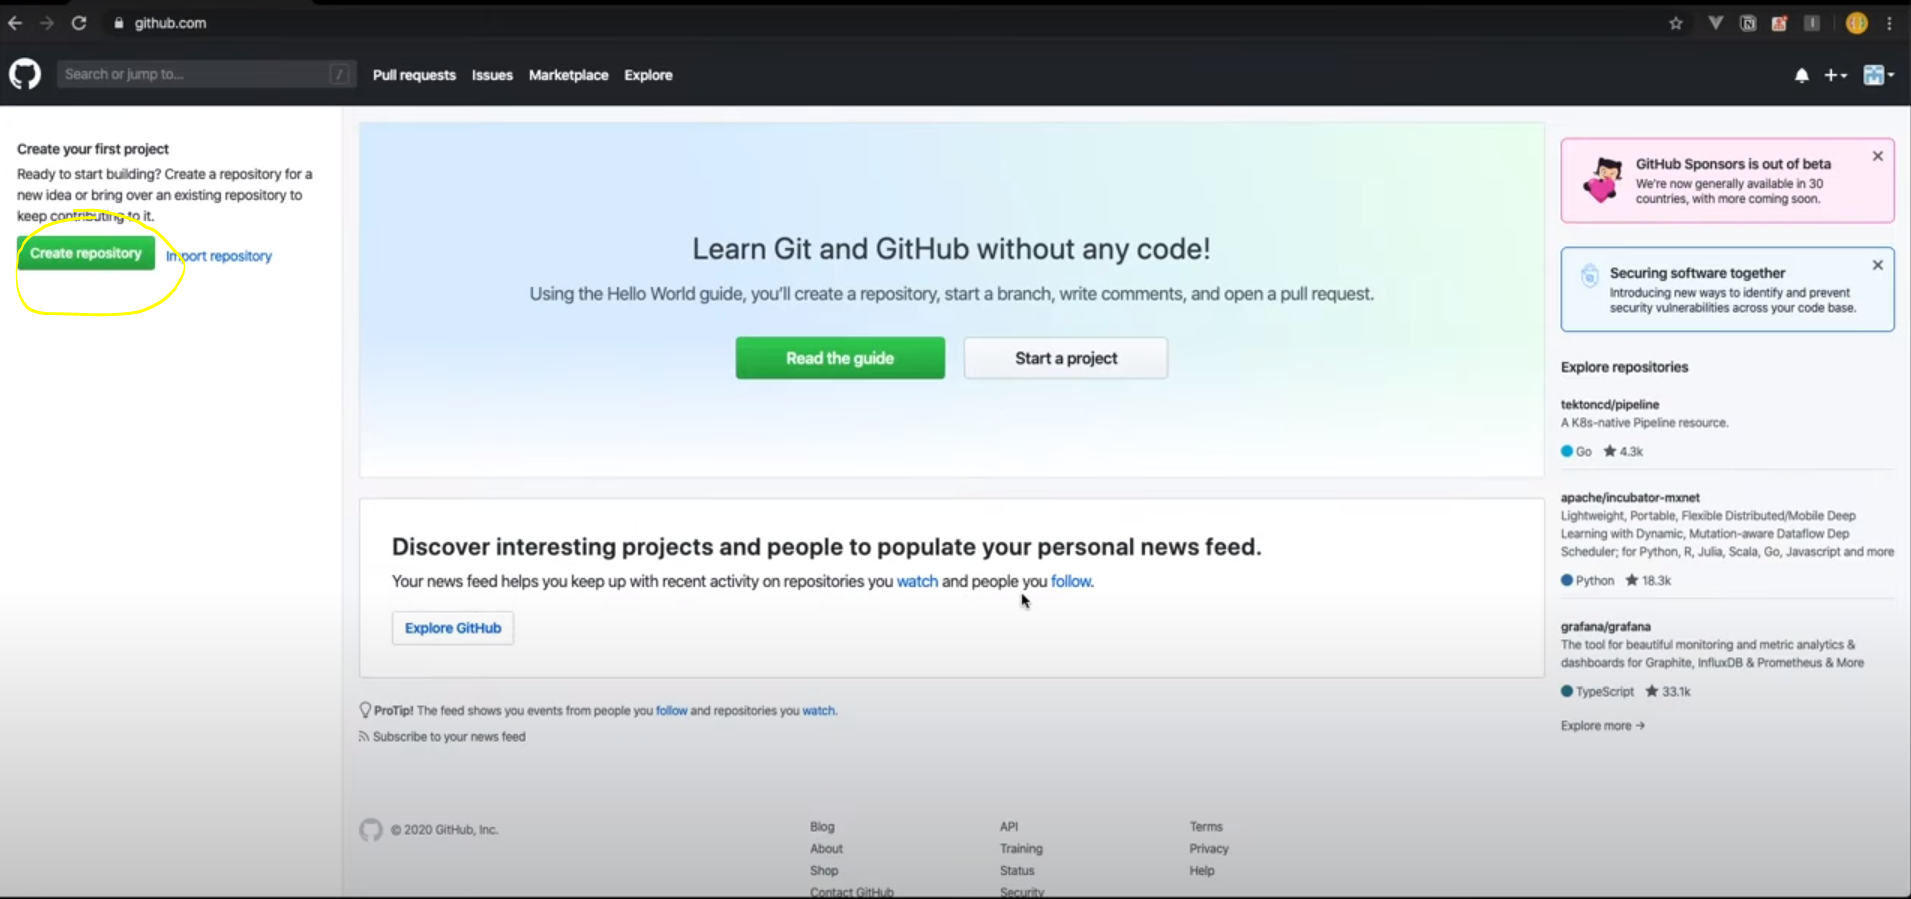Image resolution: width=1911 pixels, height=899 pixels.
Task: Open Pull requests in the header
Action: tap(414, 75)
